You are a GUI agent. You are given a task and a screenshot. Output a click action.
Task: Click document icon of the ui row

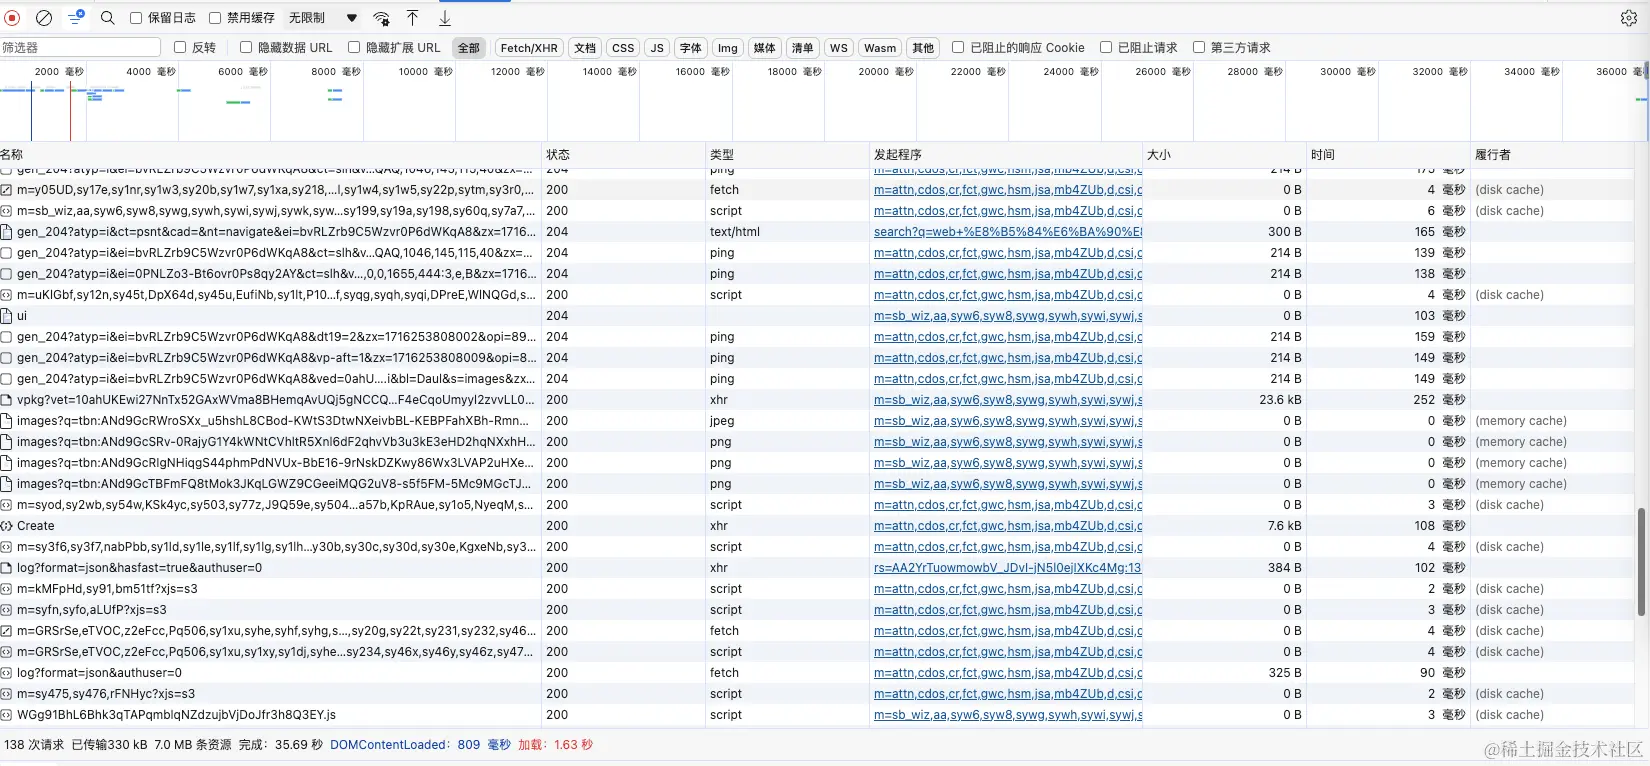[7, 316]
